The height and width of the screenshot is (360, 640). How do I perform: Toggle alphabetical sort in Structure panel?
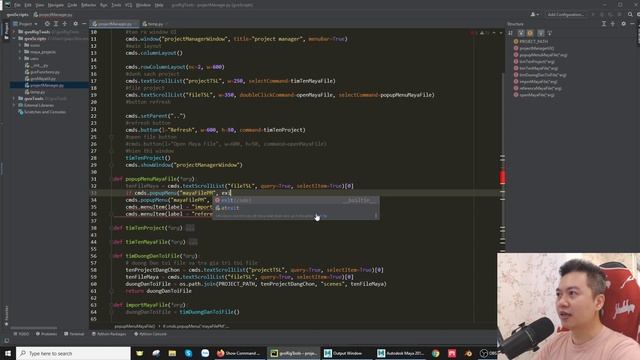pyautogui.click(x=511, y=33)
